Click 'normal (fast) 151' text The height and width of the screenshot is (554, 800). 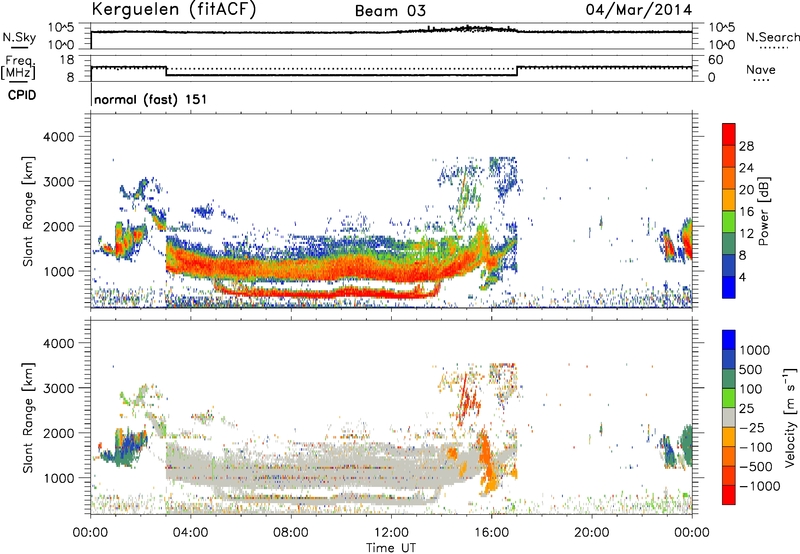151,99
